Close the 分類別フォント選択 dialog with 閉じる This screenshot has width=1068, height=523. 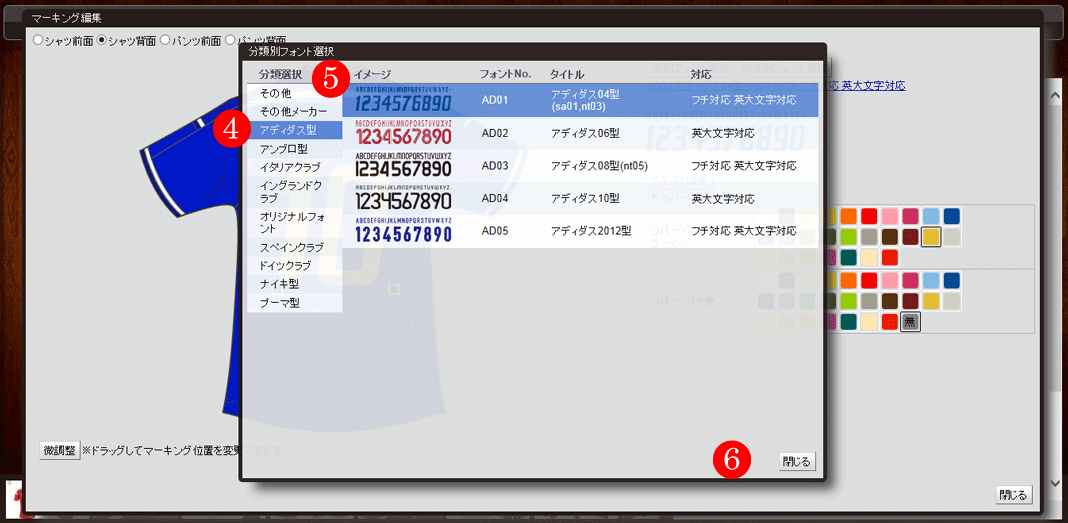coord(797,461)
